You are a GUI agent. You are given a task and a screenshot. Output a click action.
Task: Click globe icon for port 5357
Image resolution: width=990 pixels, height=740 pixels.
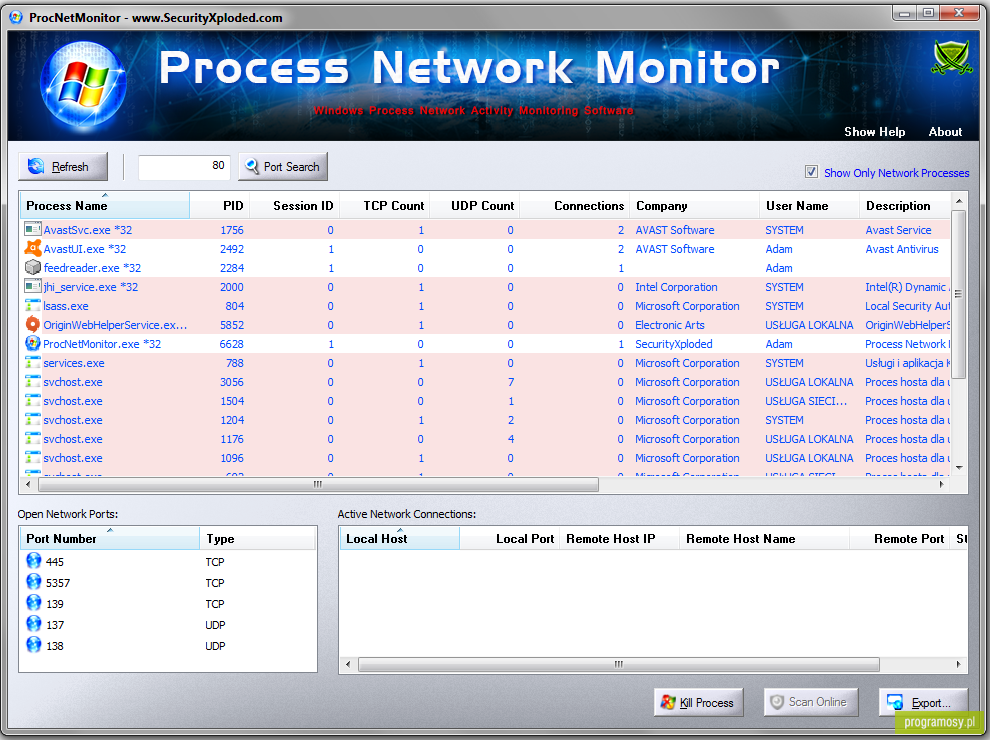[34, 582]
